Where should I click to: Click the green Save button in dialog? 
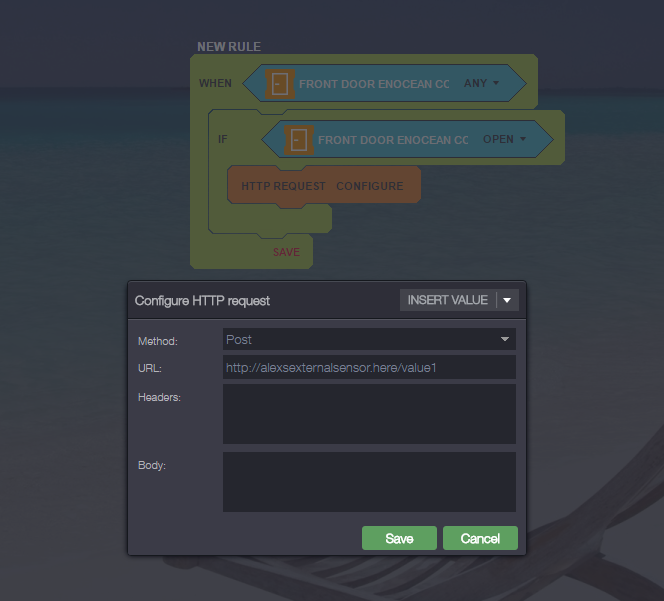pyautogui.click(x=399, y=538)
